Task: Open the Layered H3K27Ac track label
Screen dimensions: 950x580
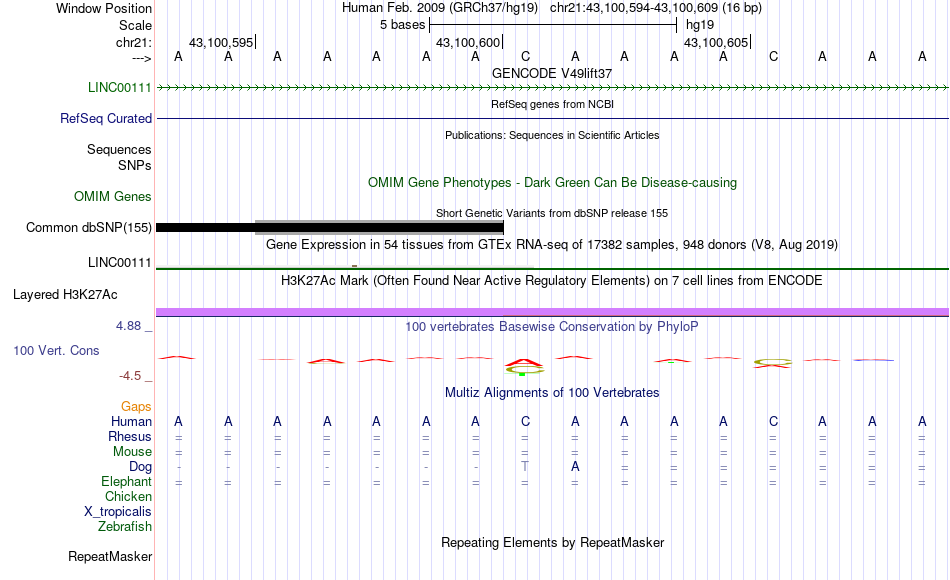Action: 65,295
